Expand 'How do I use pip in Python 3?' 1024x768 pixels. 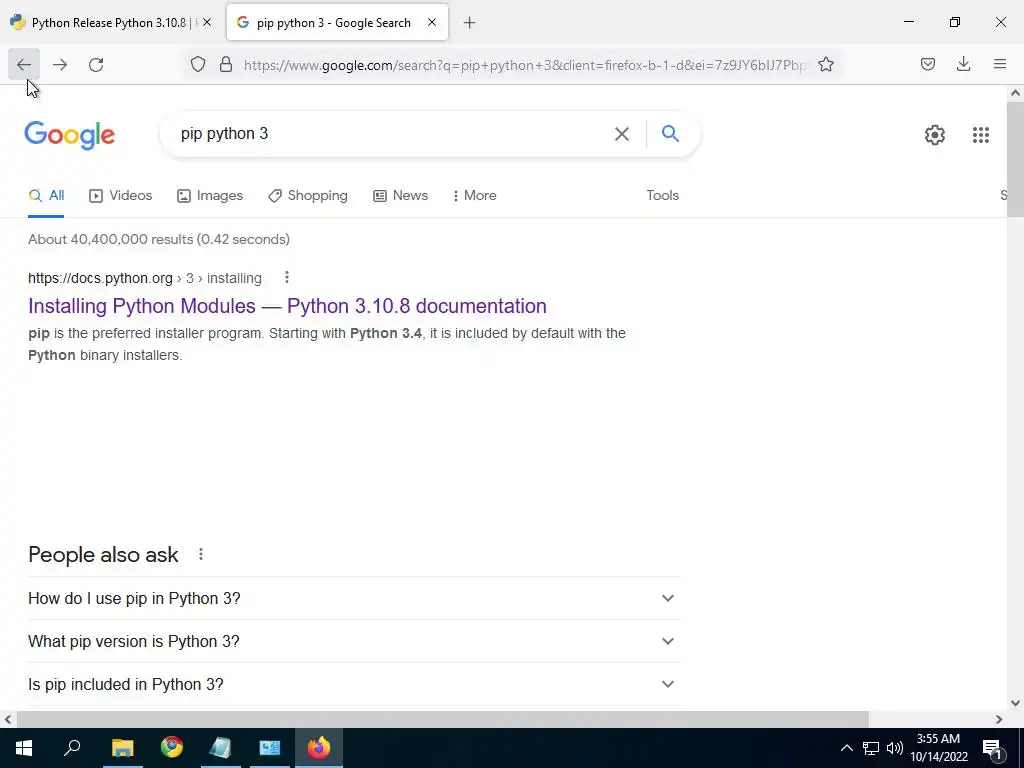click(x=354, y=598)
